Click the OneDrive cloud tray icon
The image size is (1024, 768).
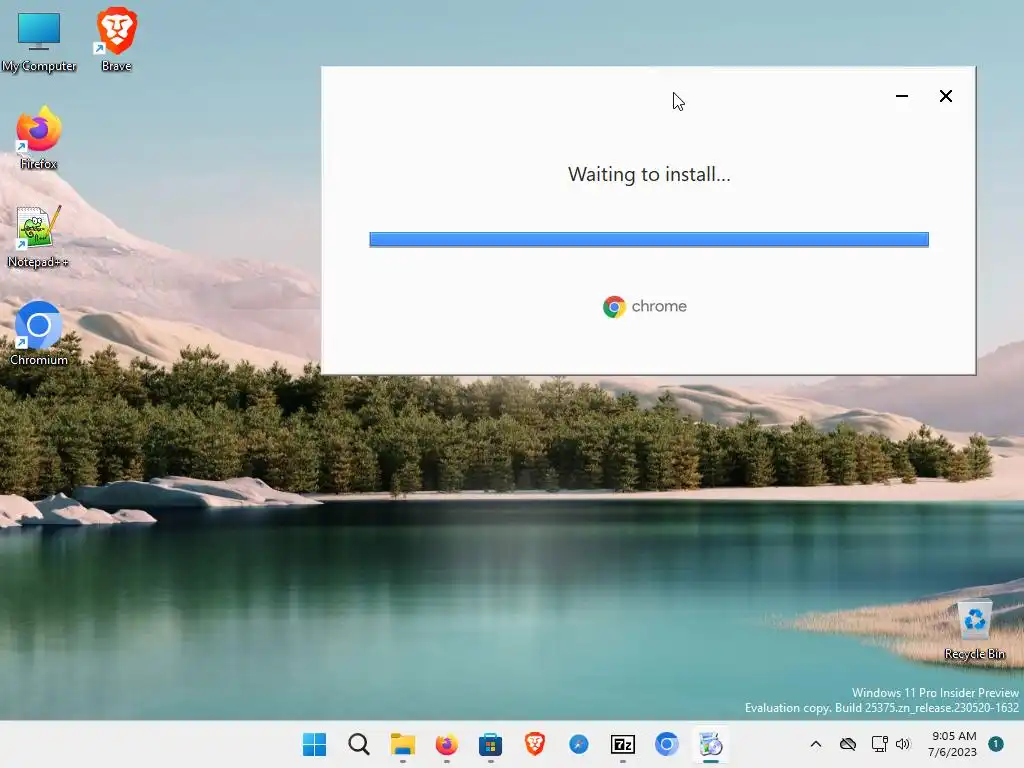(x=848, y=744)
